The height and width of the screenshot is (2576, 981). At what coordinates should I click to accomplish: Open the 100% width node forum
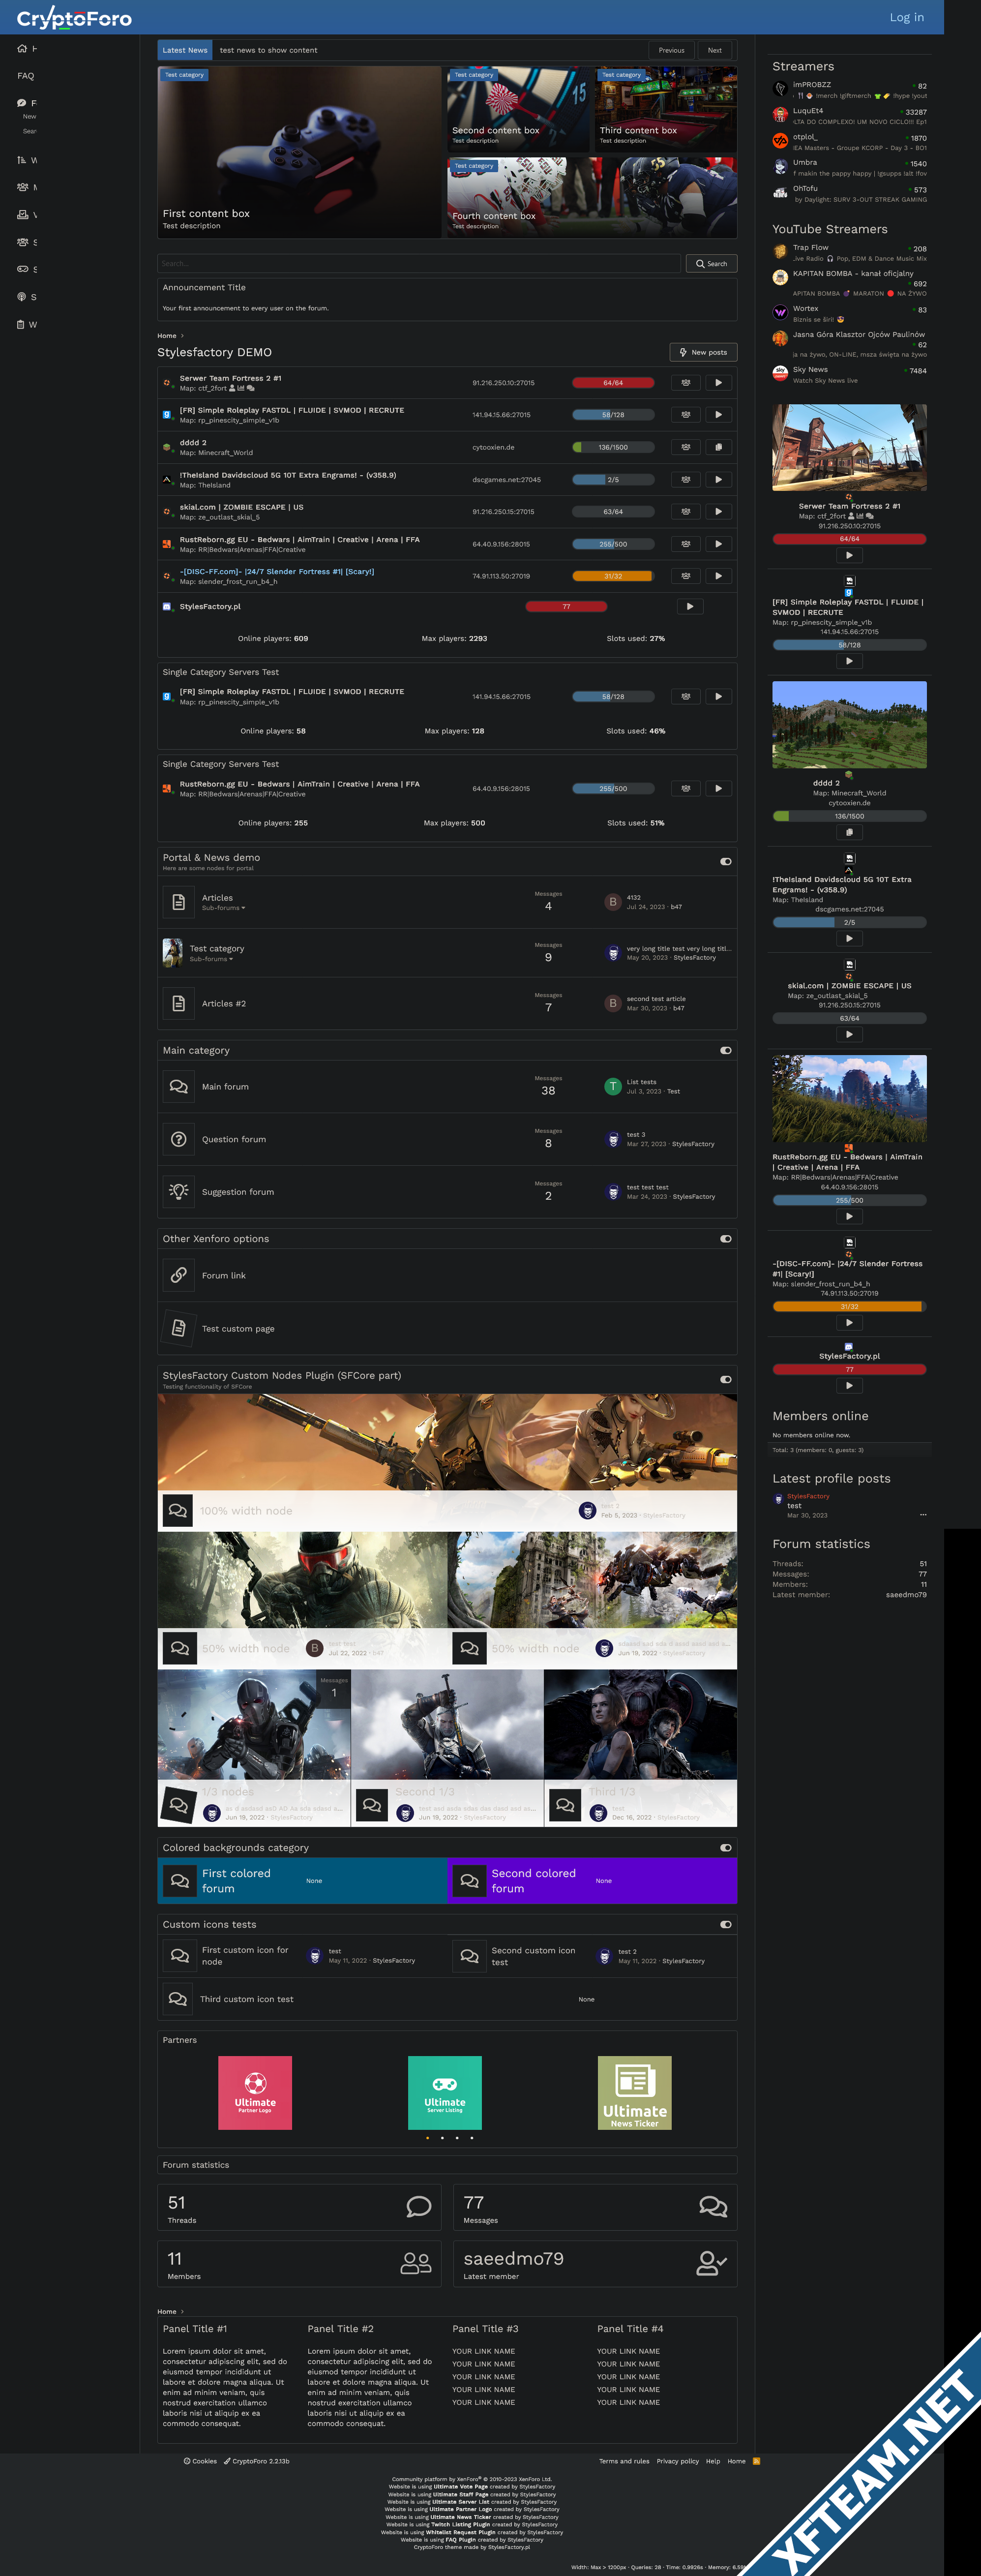[246, 1511]
